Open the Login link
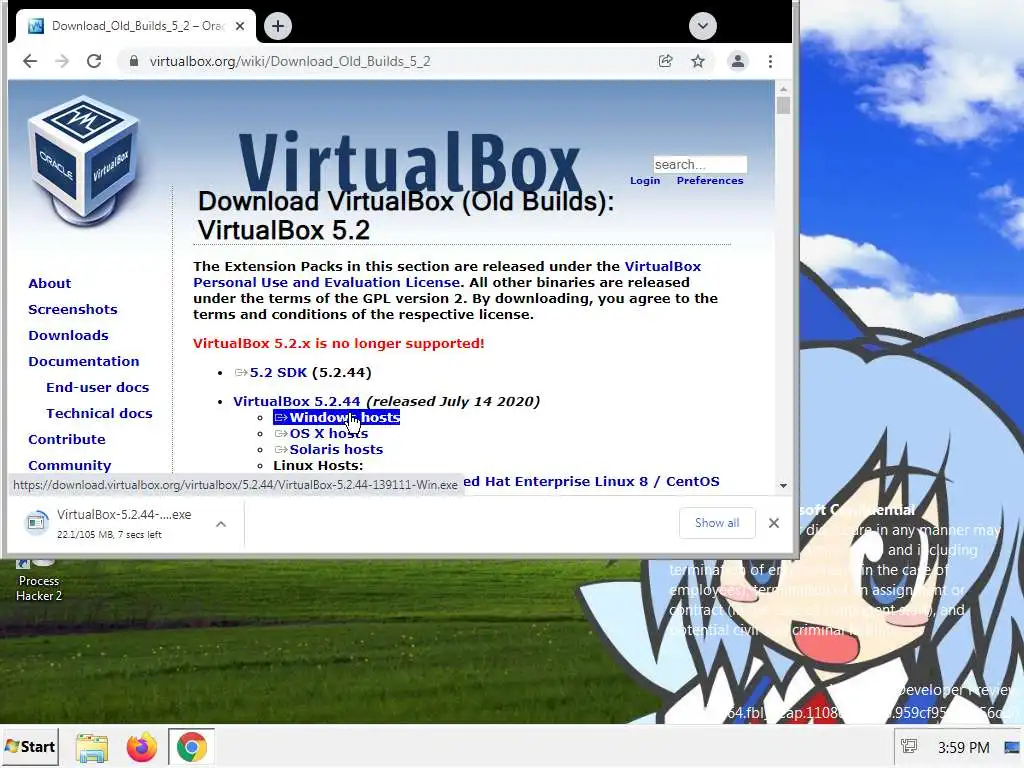This screenshot has width=1024, height=768. (645, 181)
